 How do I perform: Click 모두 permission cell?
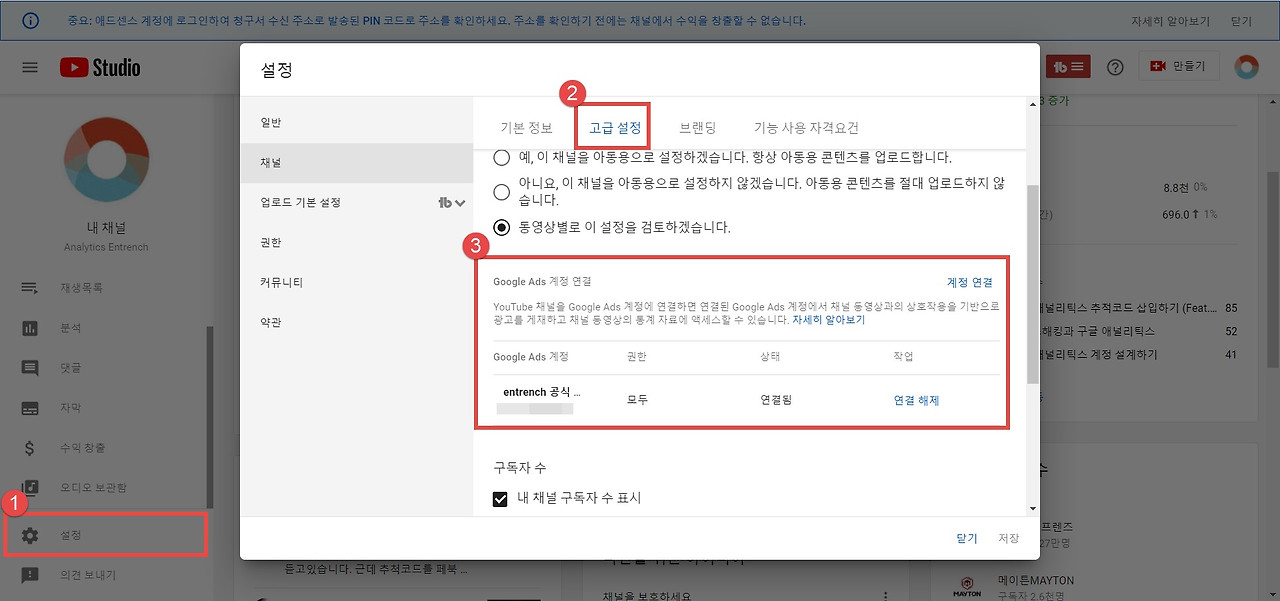click(x=637, y=400)
